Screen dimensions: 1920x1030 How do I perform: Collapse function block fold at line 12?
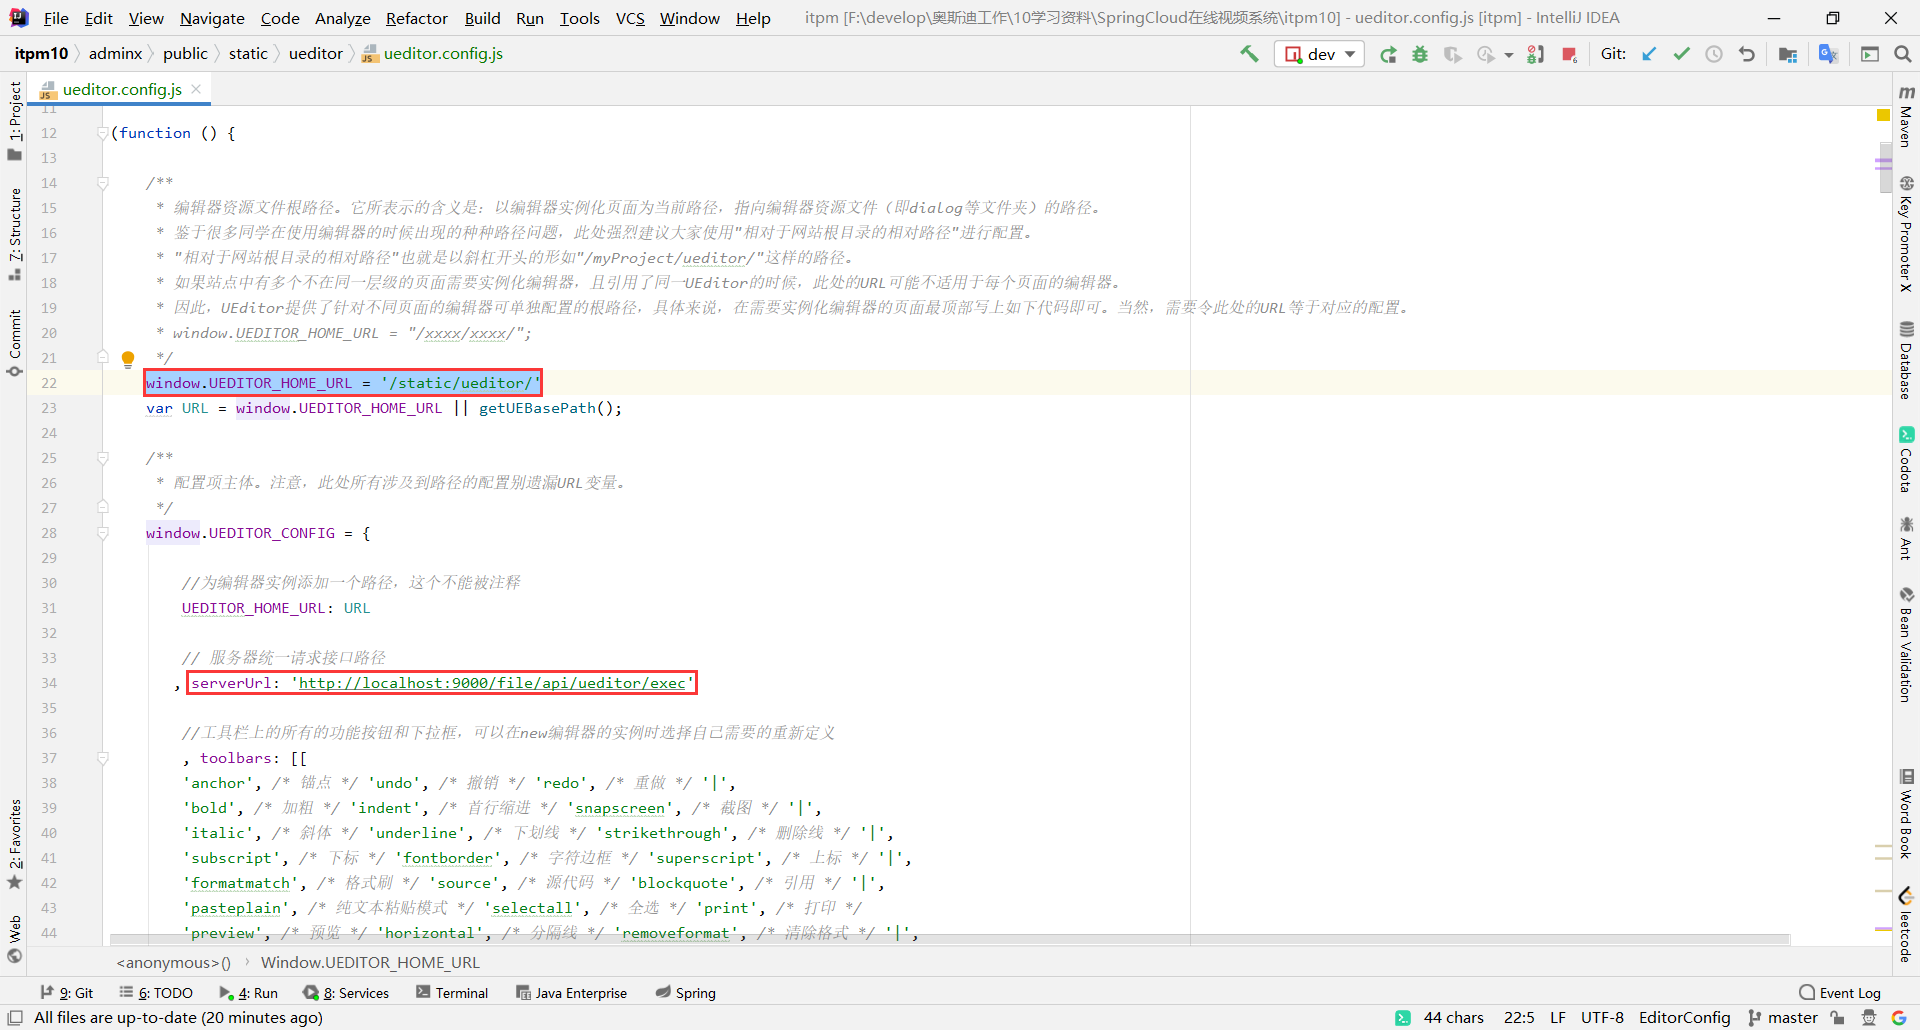tap(102, 133)
